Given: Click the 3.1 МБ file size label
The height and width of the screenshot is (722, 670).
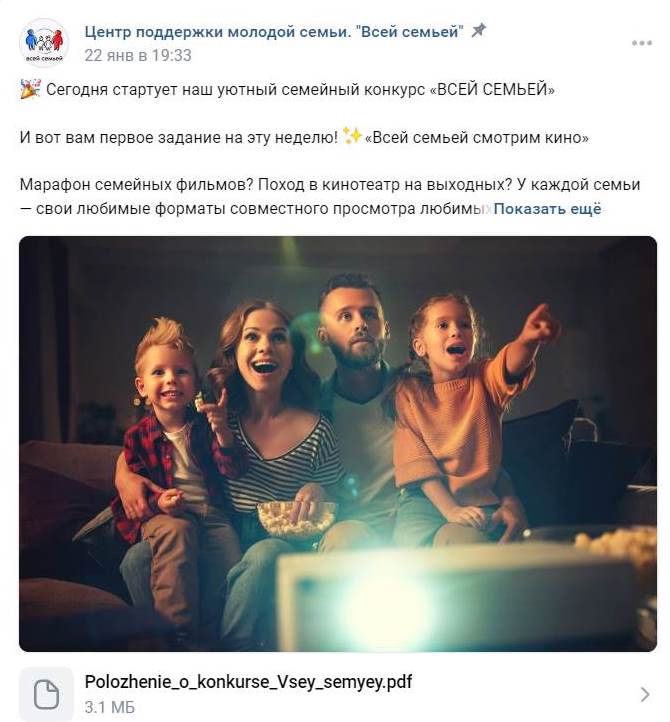Looking at the screenshot, I should 110,707.
